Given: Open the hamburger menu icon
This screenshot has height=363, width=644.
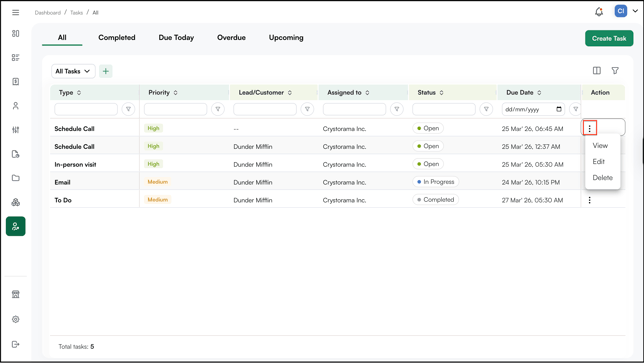Looking at the screenshot, I should (16, 12).
